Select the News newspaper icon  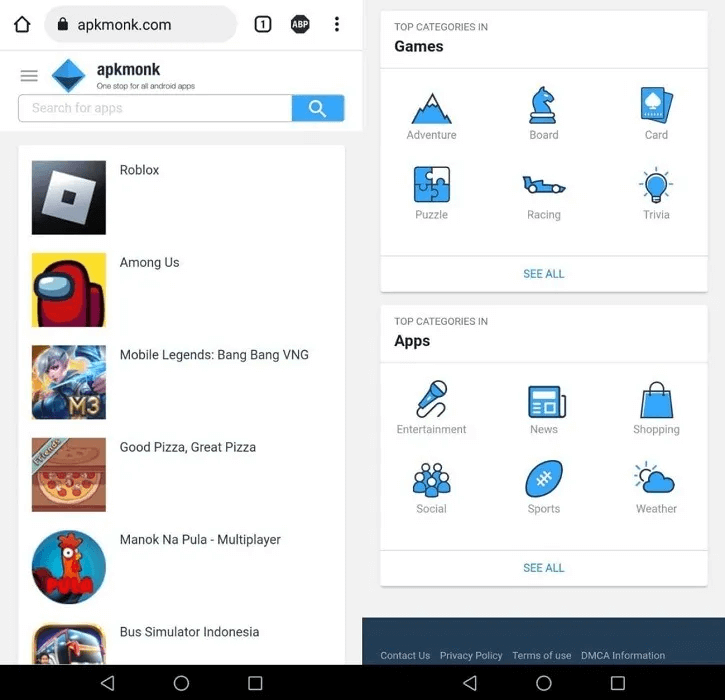pos(547,401)
